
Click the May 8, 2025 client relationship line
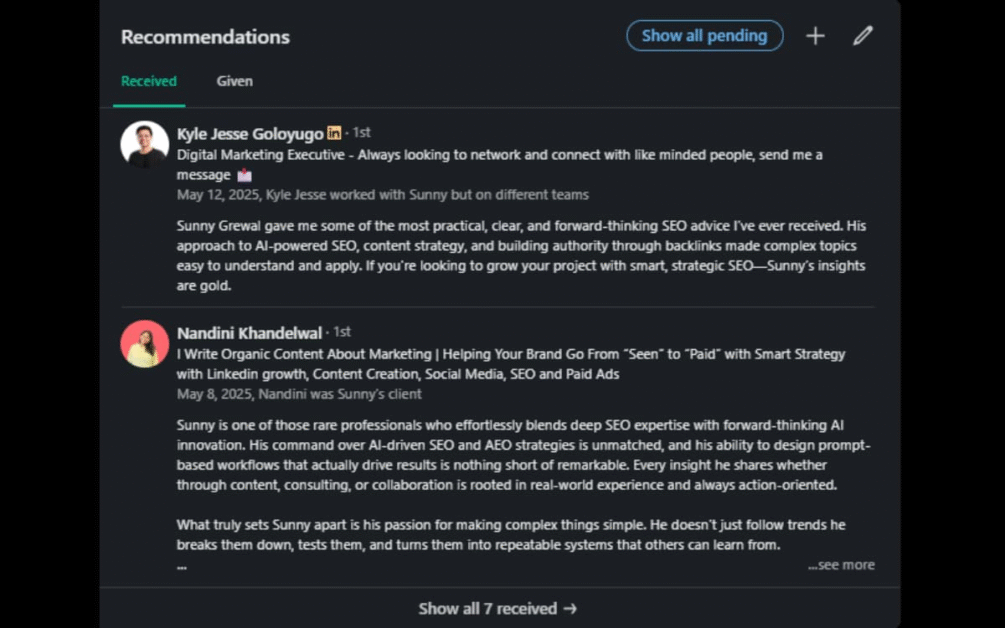click(x=299, y=394)
